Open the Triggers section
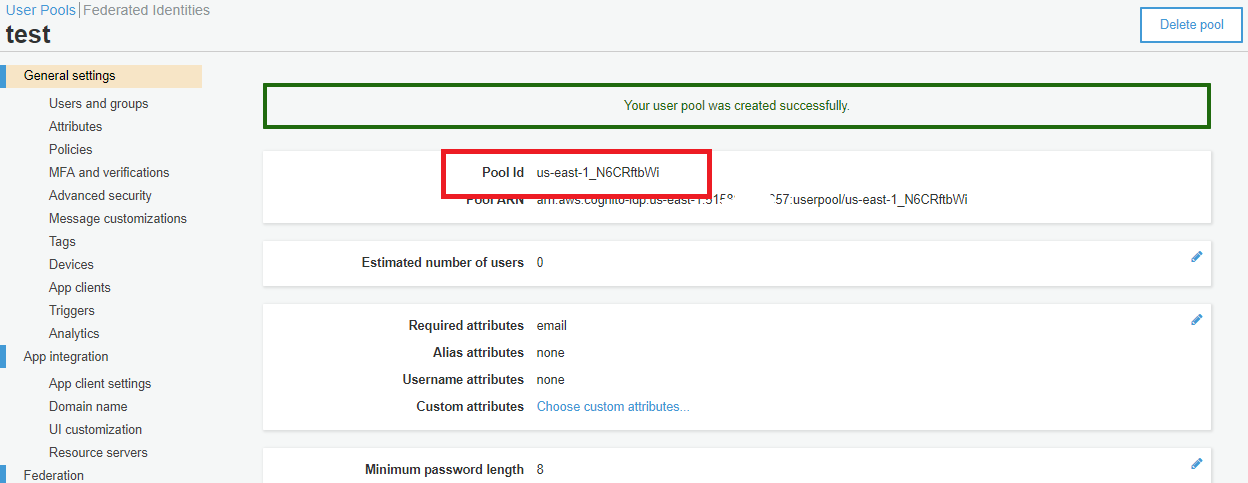Viewport: 1248px width, 483px height. coord(72,311)
